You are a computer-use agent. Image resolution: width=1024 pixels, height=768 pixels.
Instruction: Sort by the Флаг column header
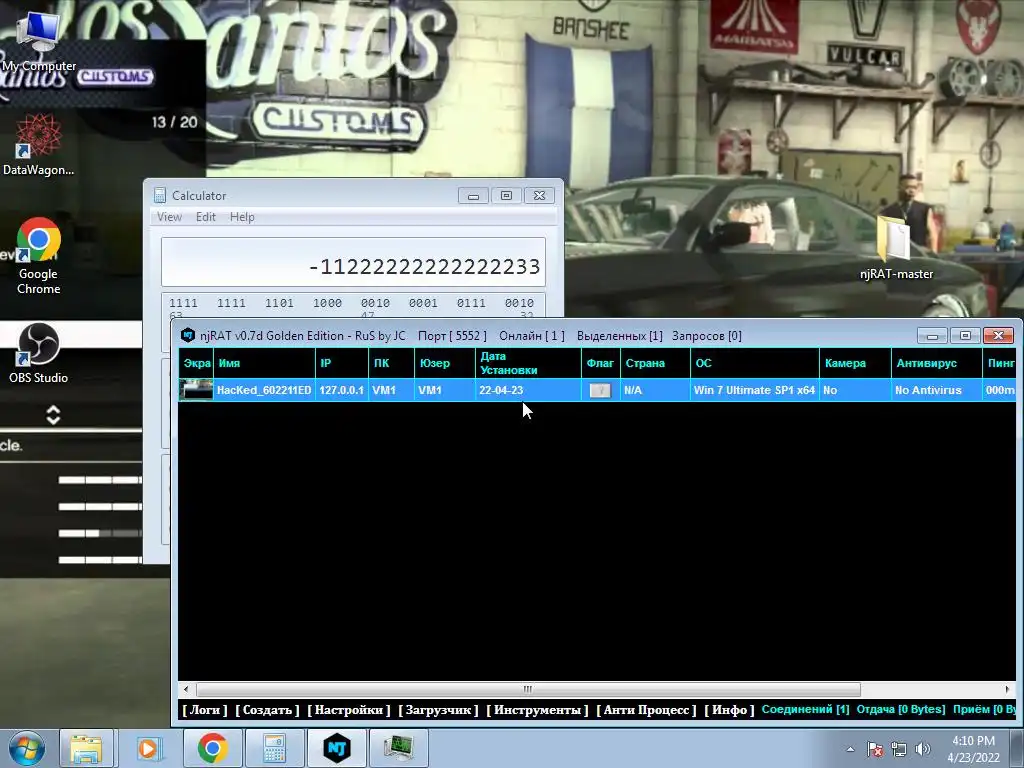click(600, 363)
